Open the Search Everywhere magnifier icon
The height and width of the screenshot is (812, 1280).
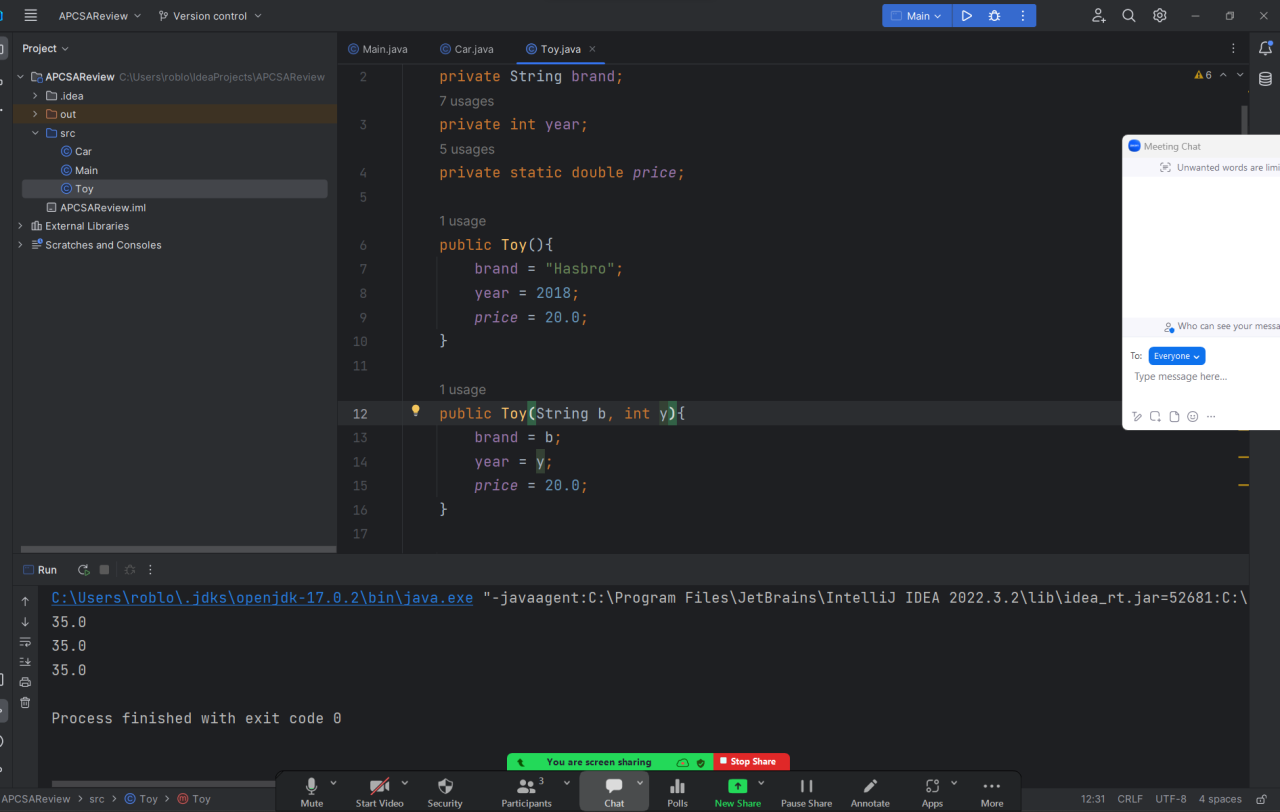(x=1129, y=16)
